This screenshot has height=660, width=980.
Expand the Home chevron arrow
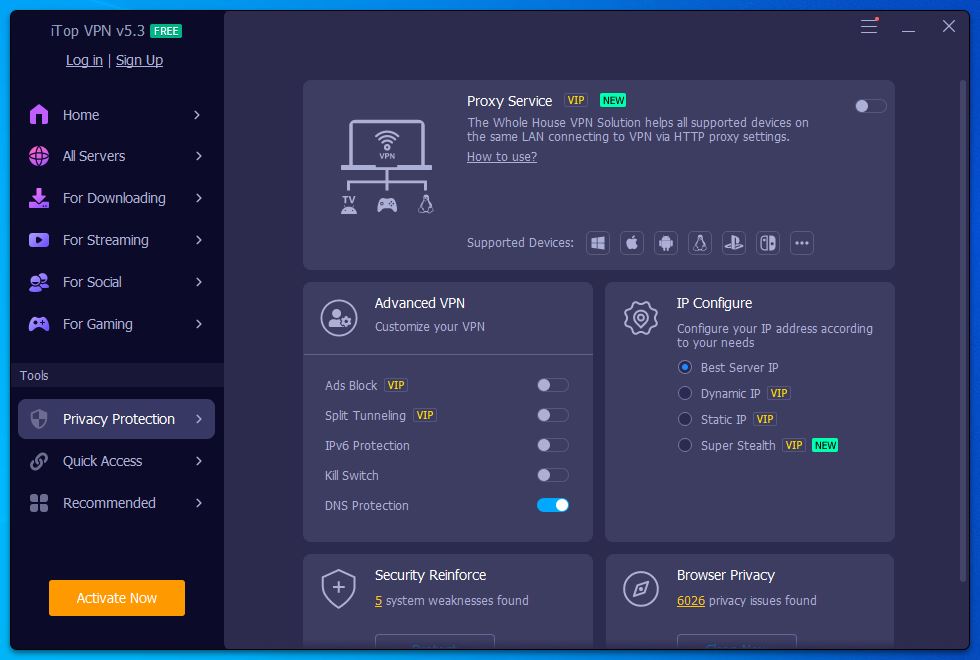pos(197,115)
